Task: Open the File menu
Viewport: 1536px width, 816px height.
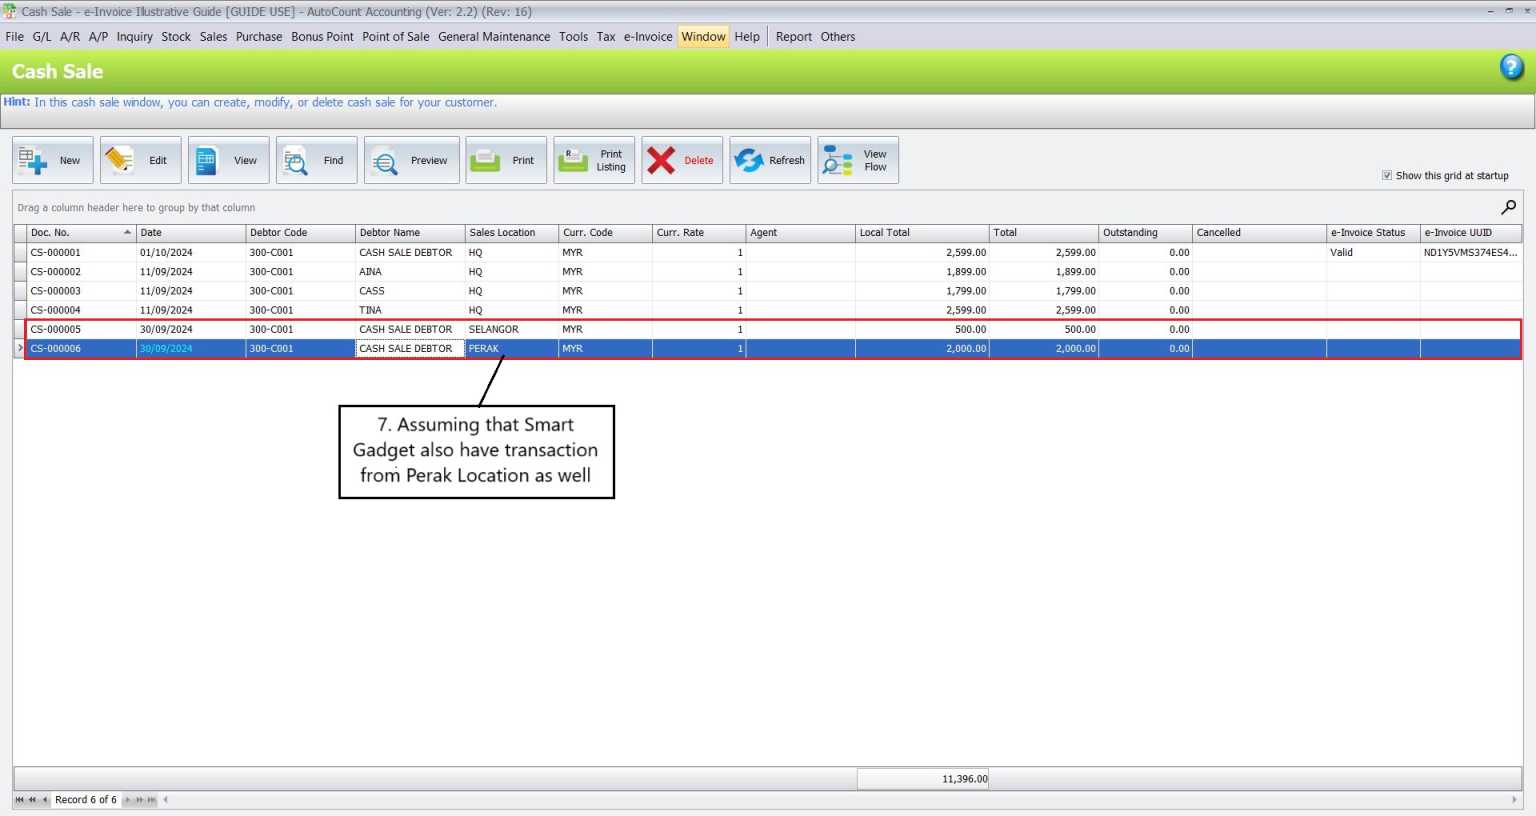Action: click(x=15, y=36)
